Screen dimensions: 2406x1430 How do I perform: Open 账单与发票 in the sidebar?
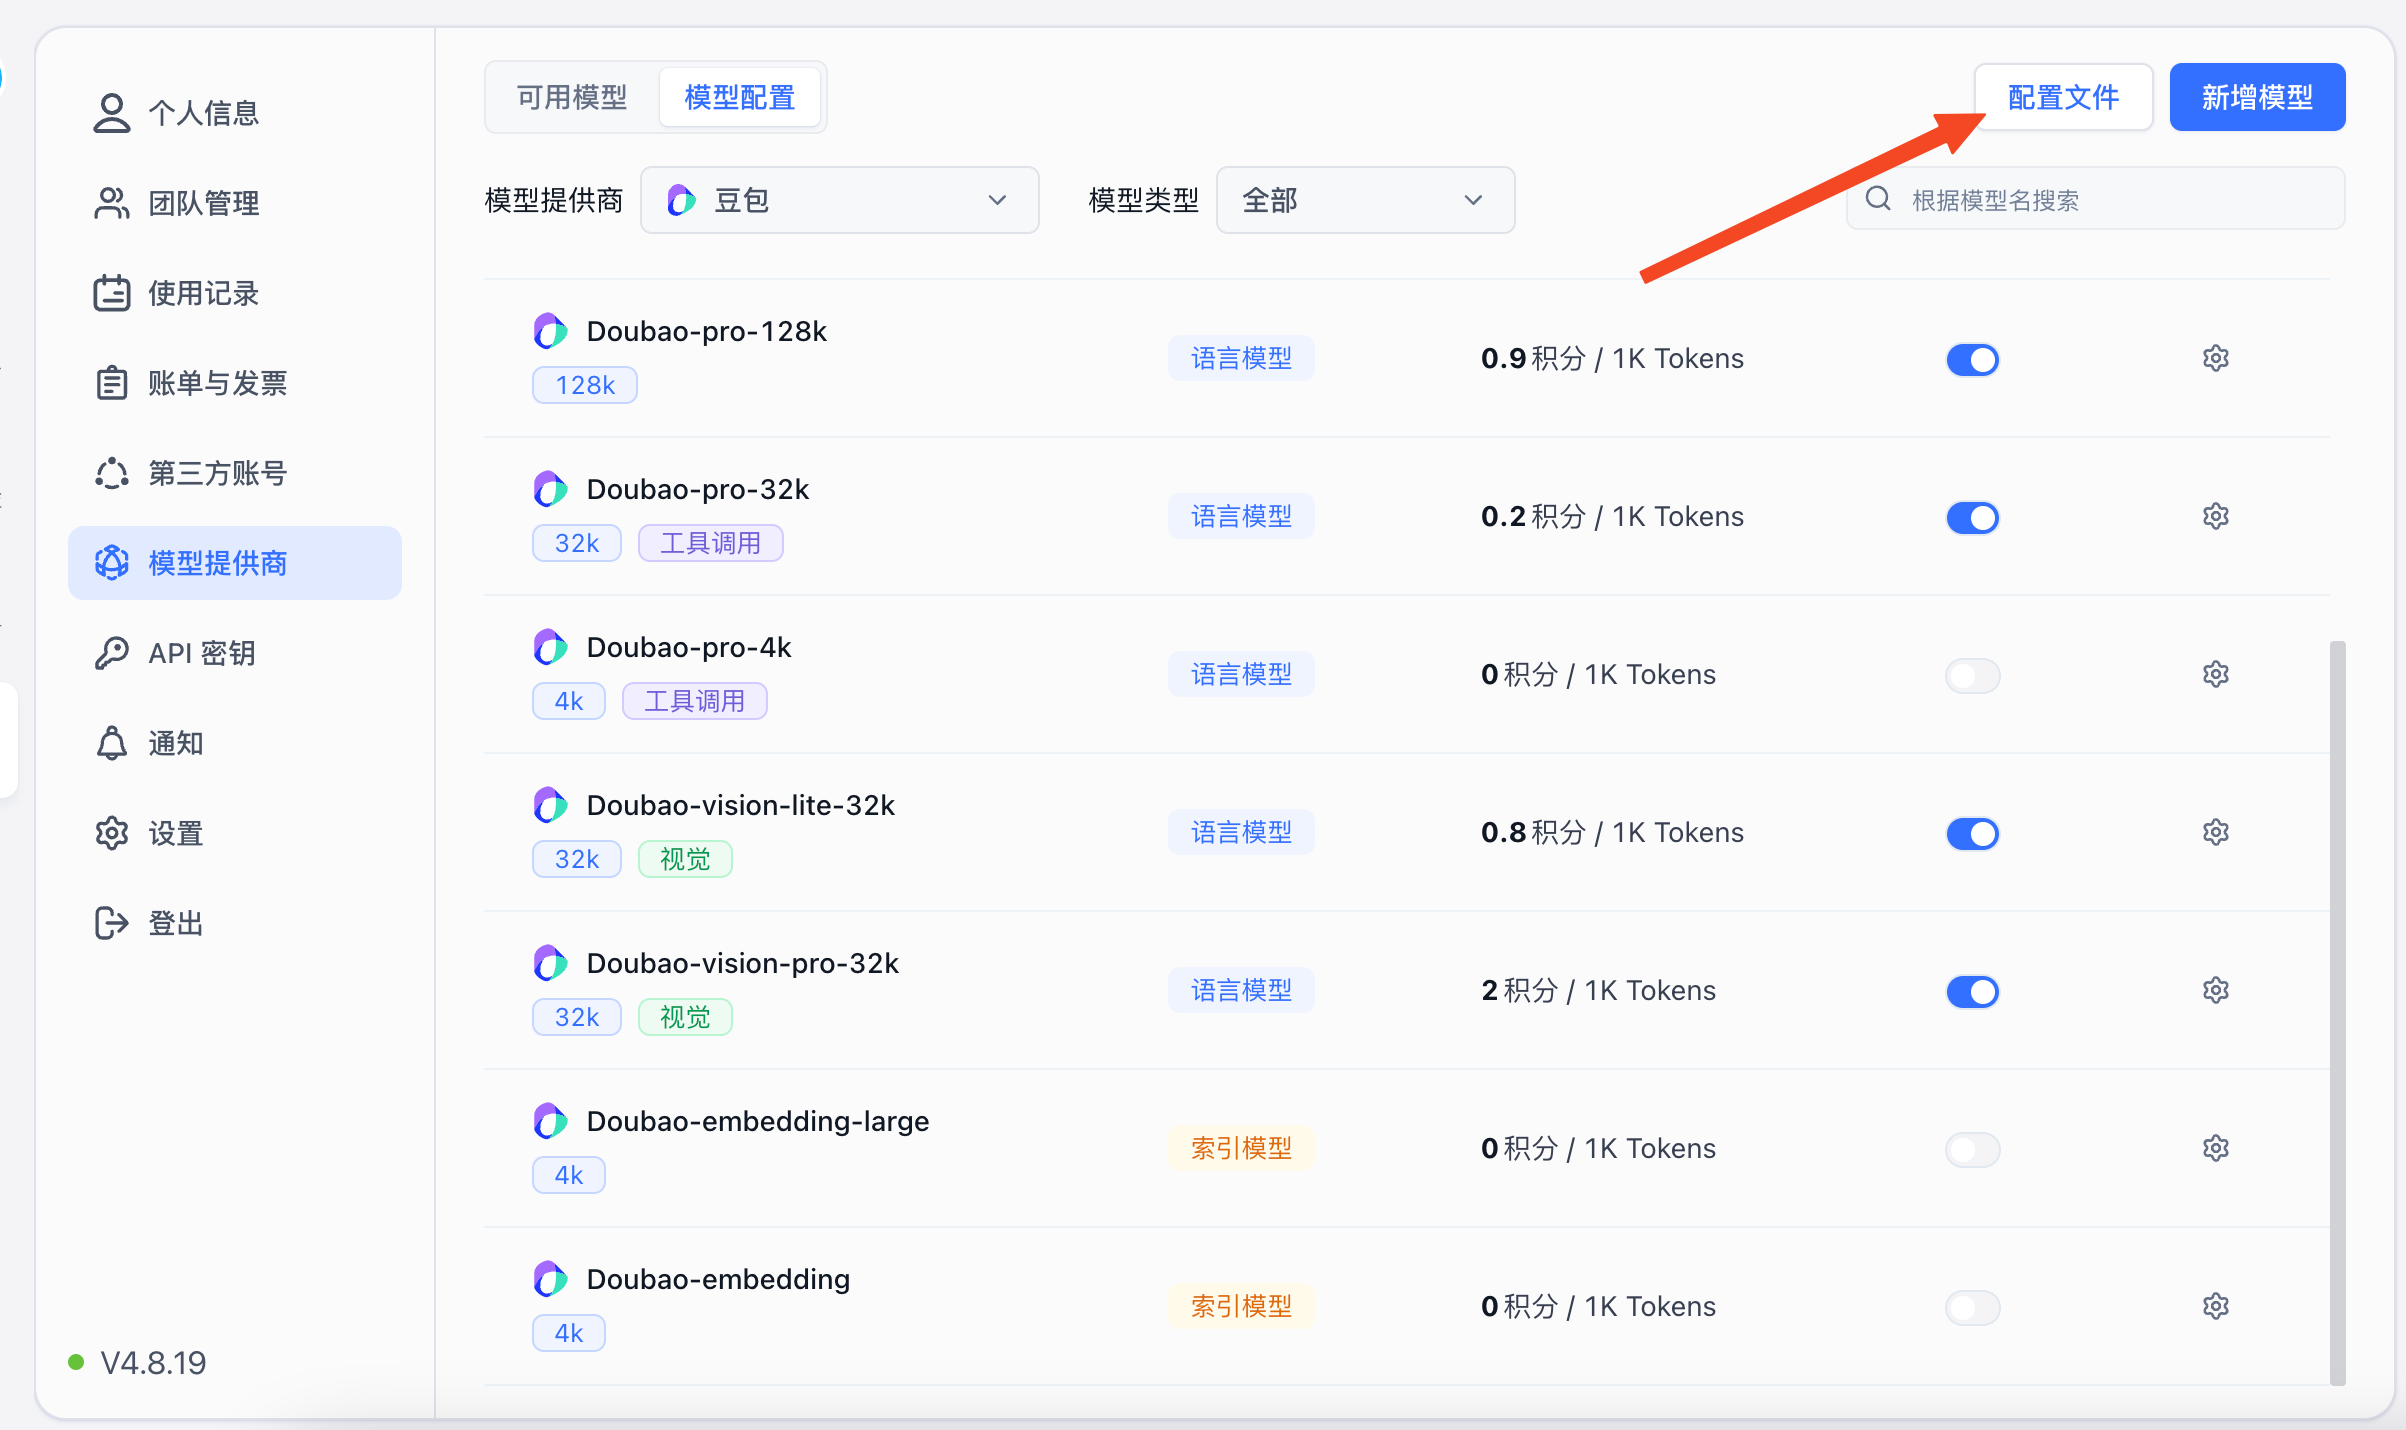pyautogui.click(x=217, y=383)
